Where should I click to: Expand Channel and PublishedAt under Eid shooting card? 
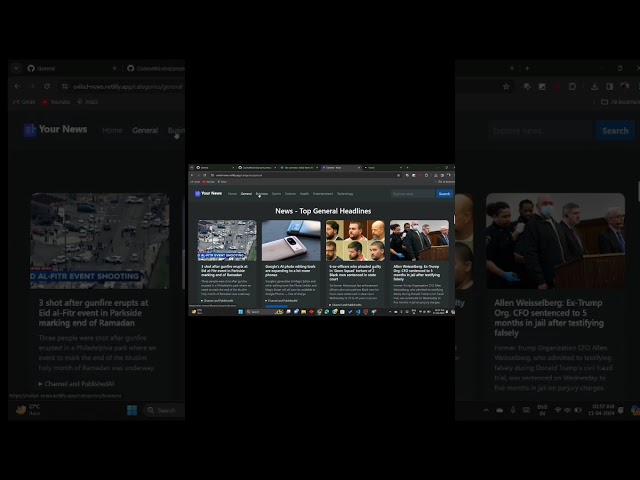click(x=217, y=301)
